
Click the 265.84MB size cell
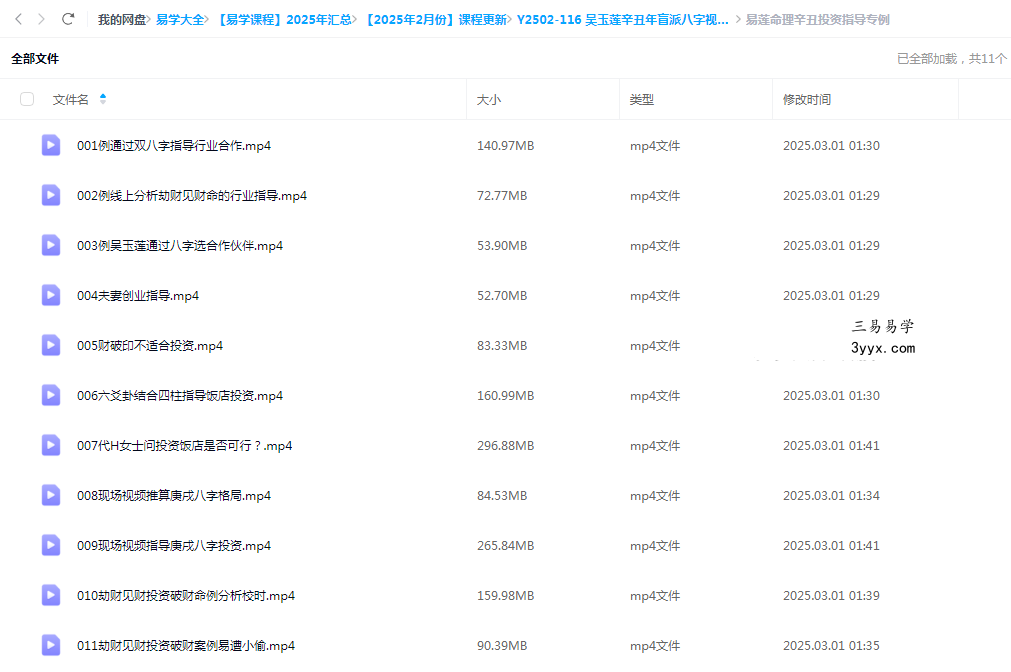pyautogui.click(x=506, y=546)
